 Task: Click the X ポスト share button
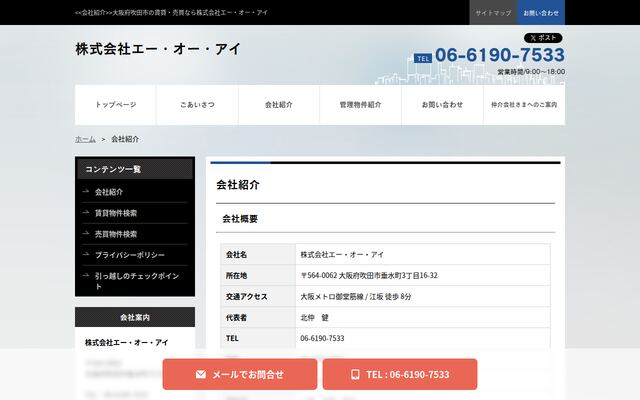tap(543, 38)
